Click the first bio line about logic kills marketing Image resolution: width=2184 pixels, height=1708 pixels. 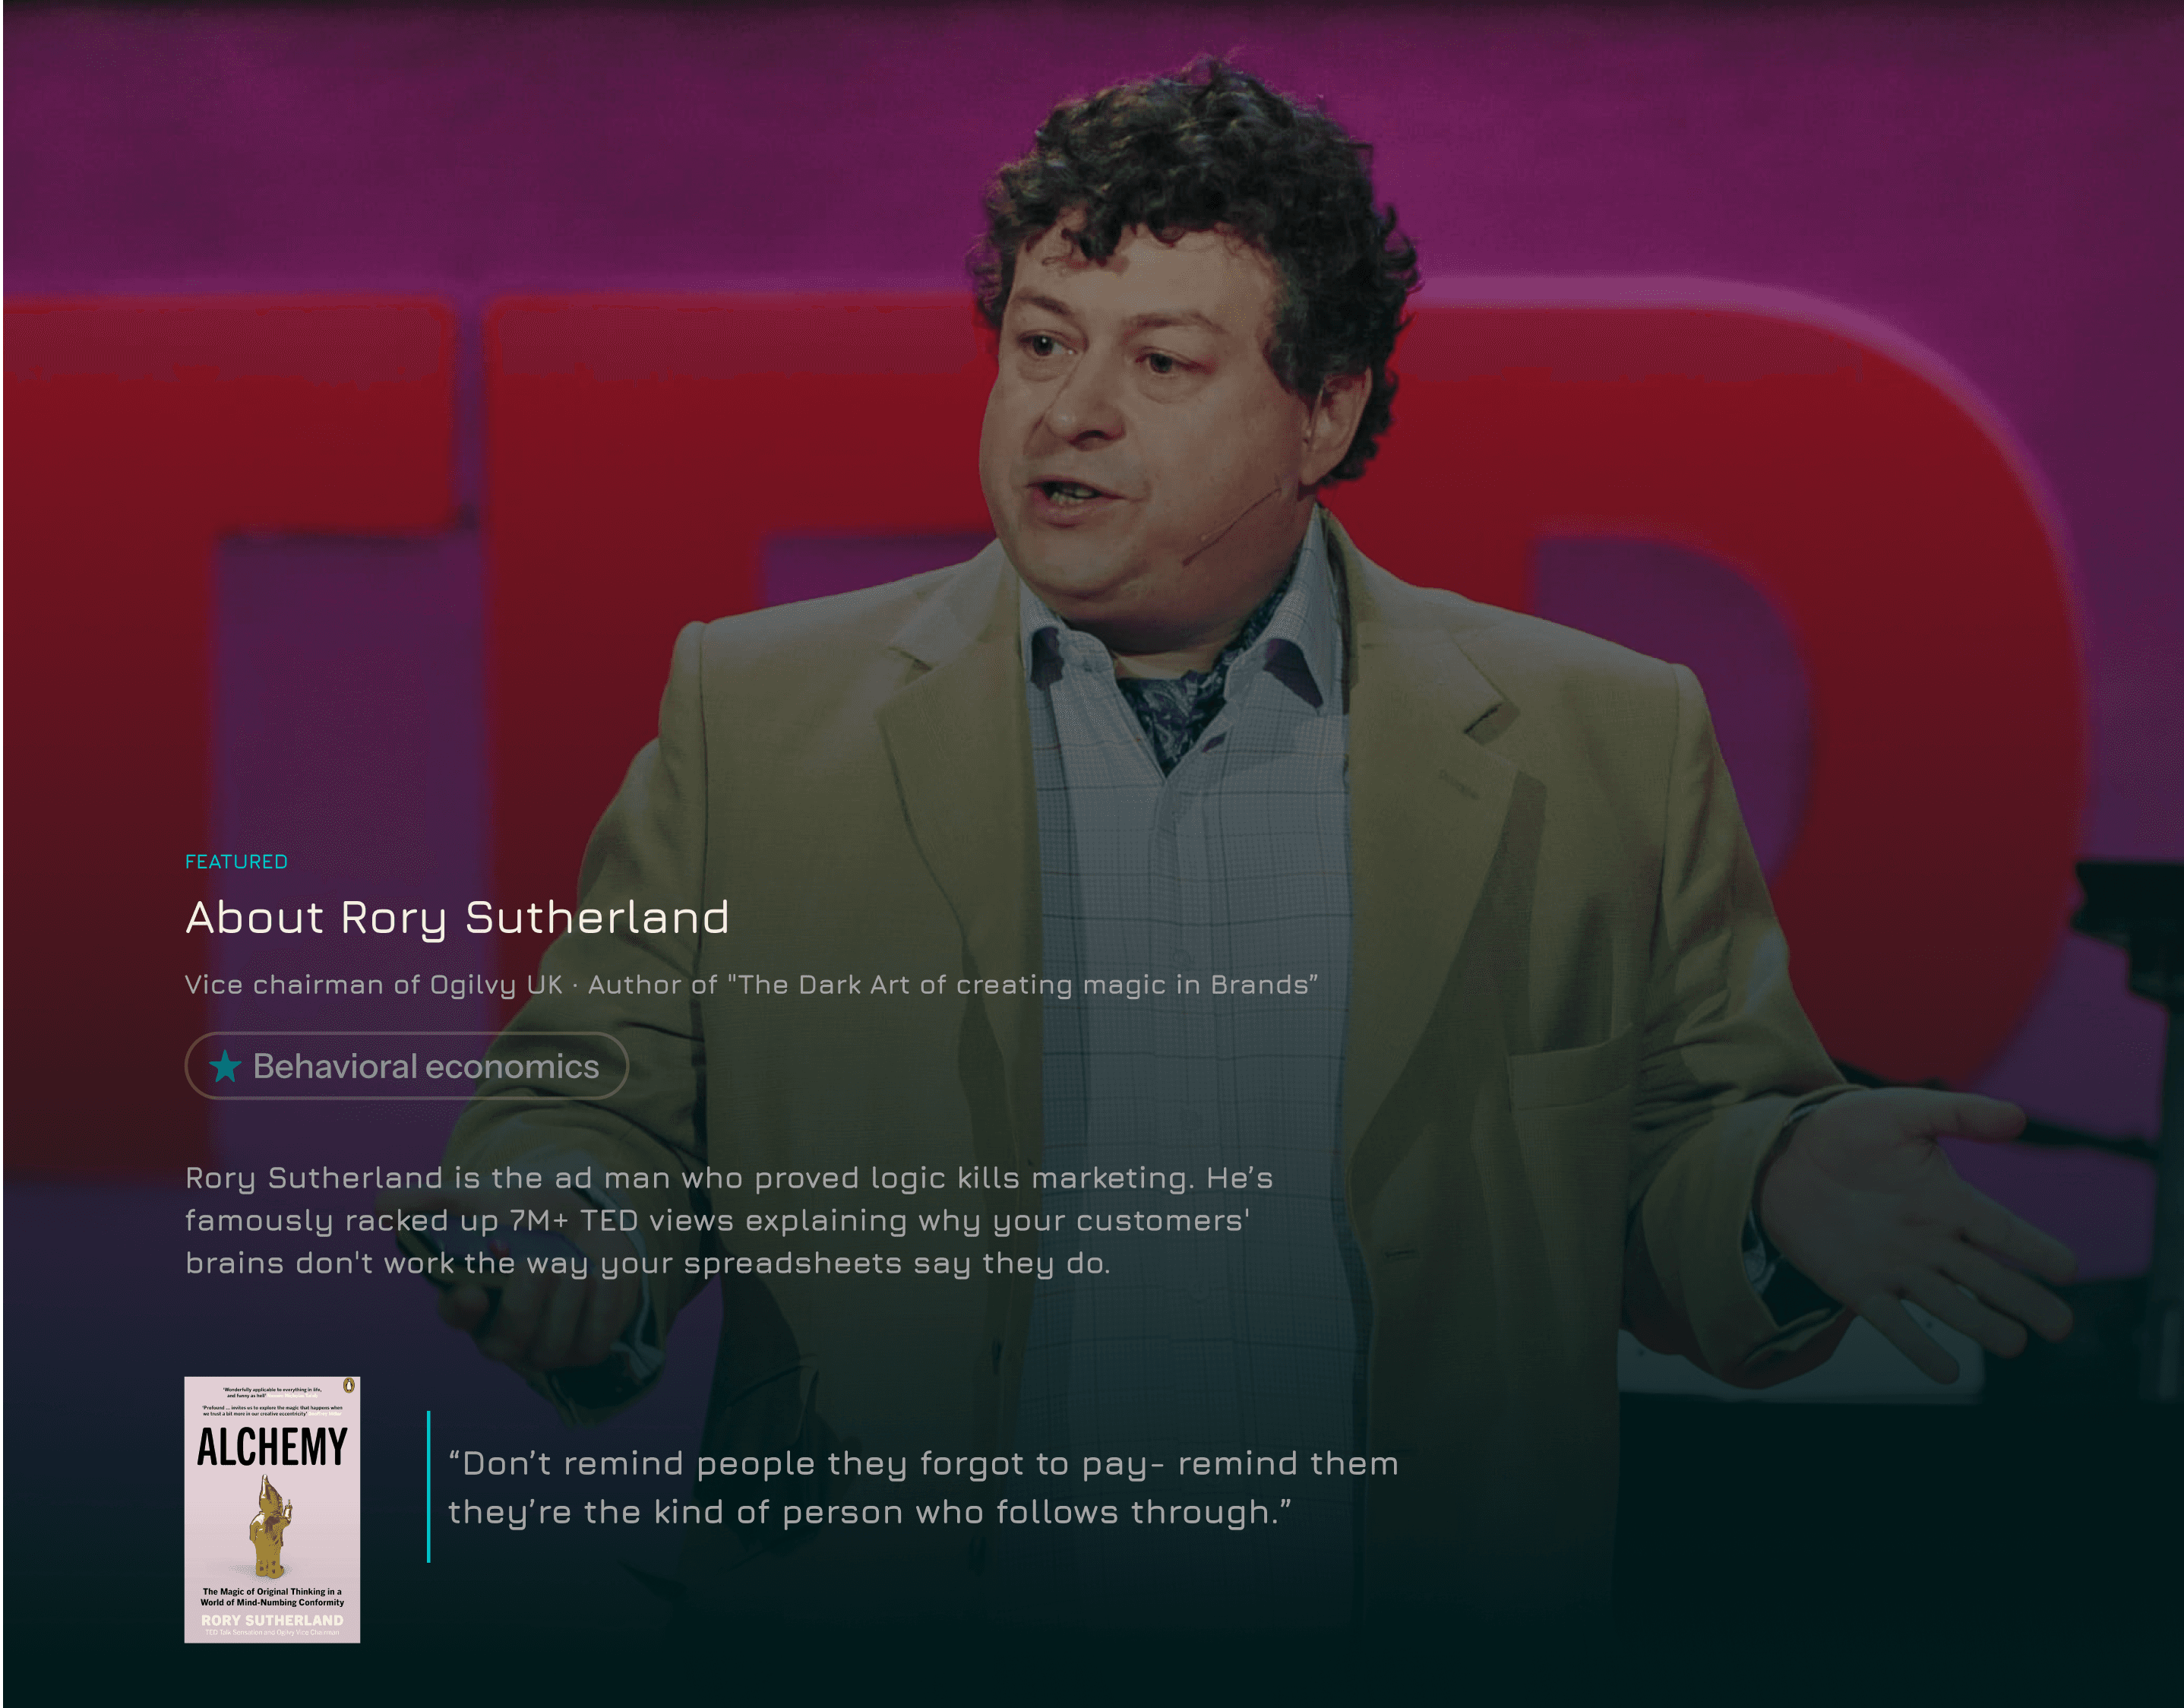click(729, 1178)
